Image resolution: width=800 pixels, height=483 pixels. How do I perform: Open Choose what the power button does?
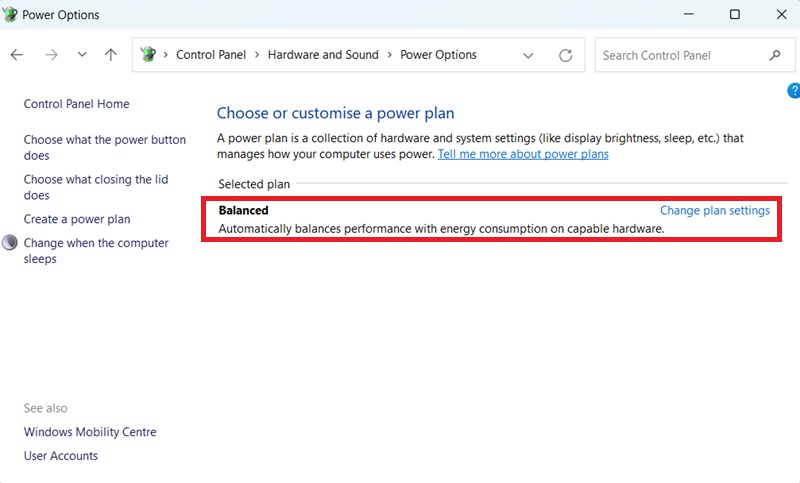click(105, 147)
